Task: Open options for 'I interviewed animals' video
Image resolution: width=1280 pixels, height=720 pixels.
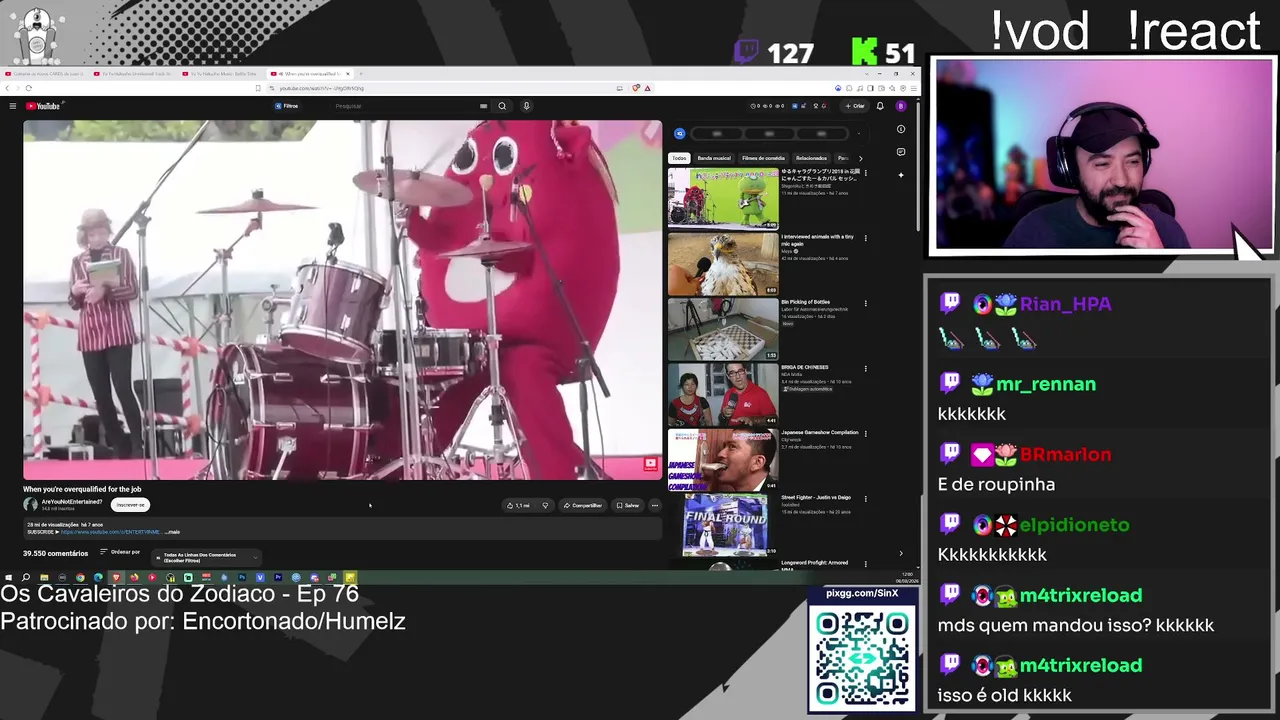Action: (x=865, y=238)
